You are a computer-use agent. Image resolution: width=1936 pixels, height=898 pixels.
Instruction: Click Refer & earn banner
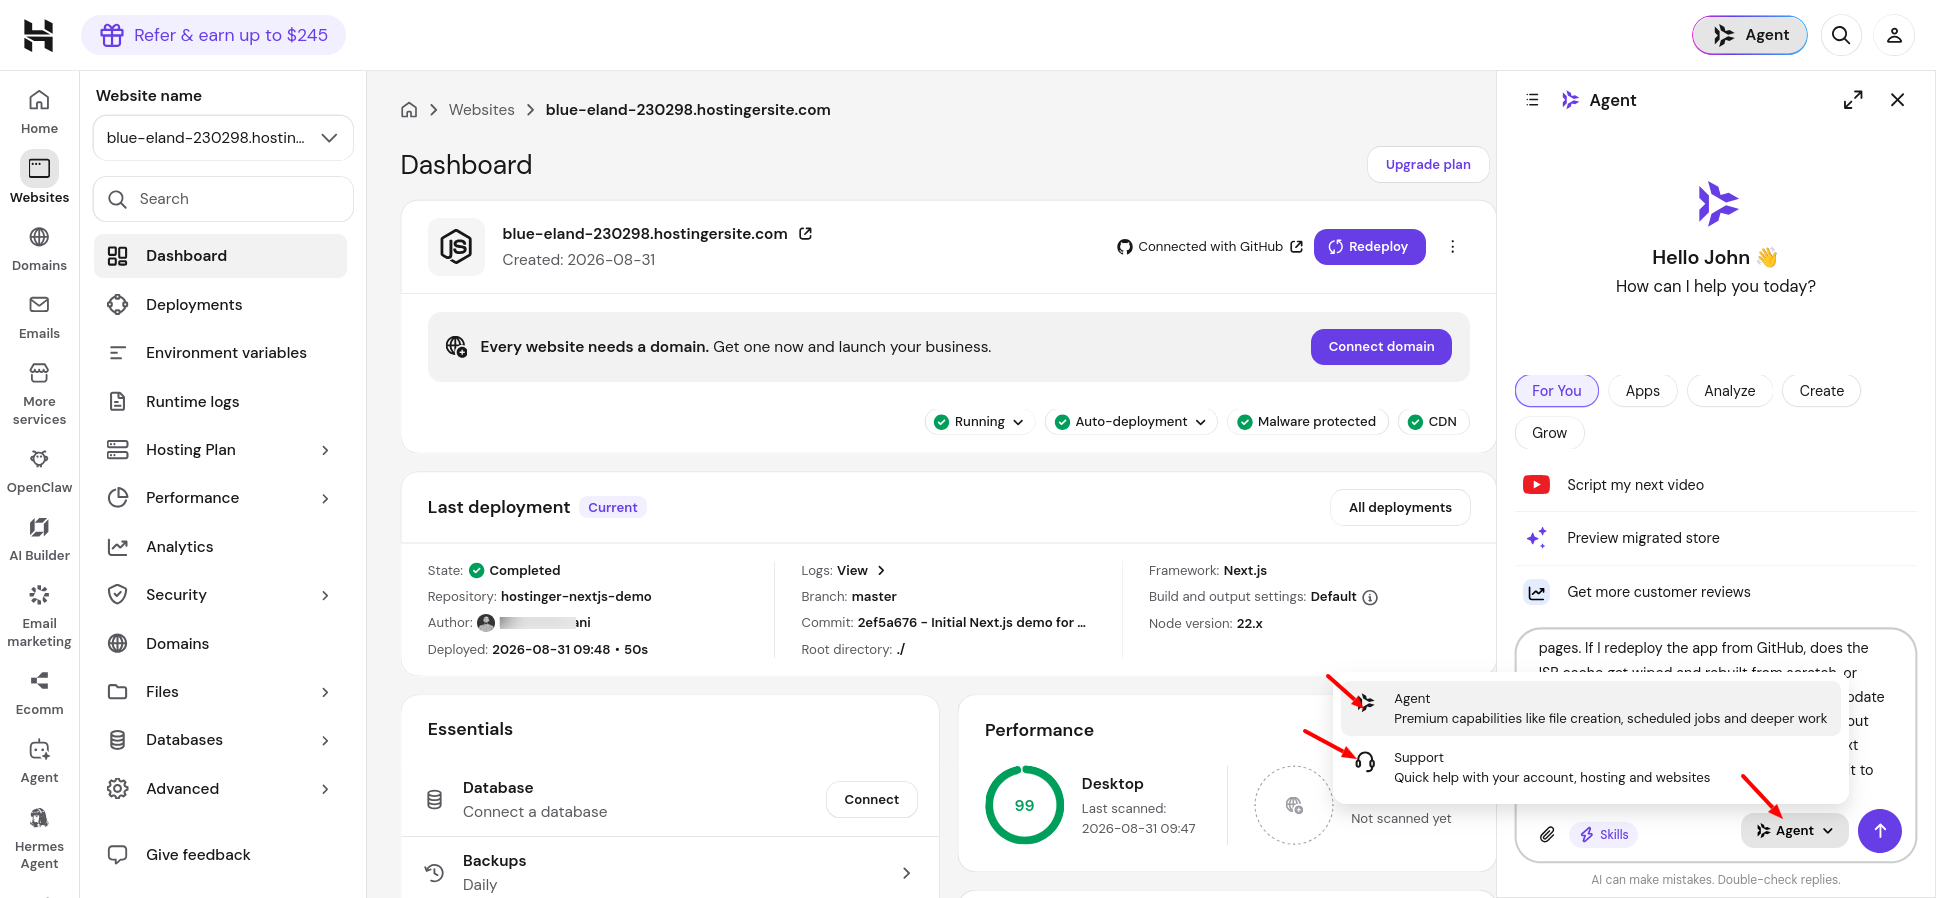(214, 35)
